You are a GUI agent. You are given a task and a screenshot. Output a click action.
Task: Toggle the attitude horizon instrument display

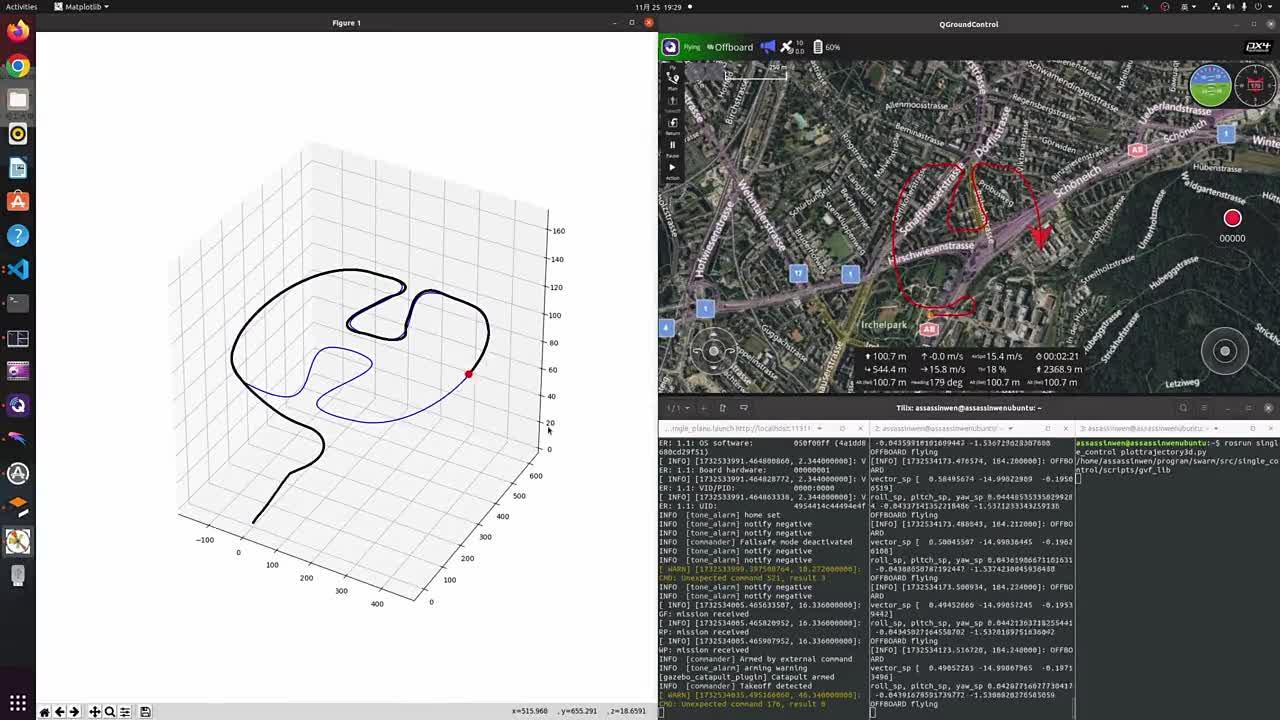tap(1210, 86)
